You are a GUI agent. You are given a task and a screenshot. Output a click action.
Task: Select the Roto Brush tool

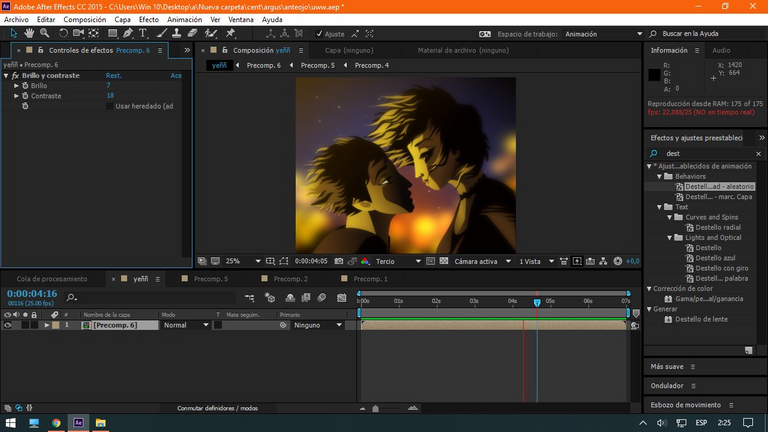(211, 33)
